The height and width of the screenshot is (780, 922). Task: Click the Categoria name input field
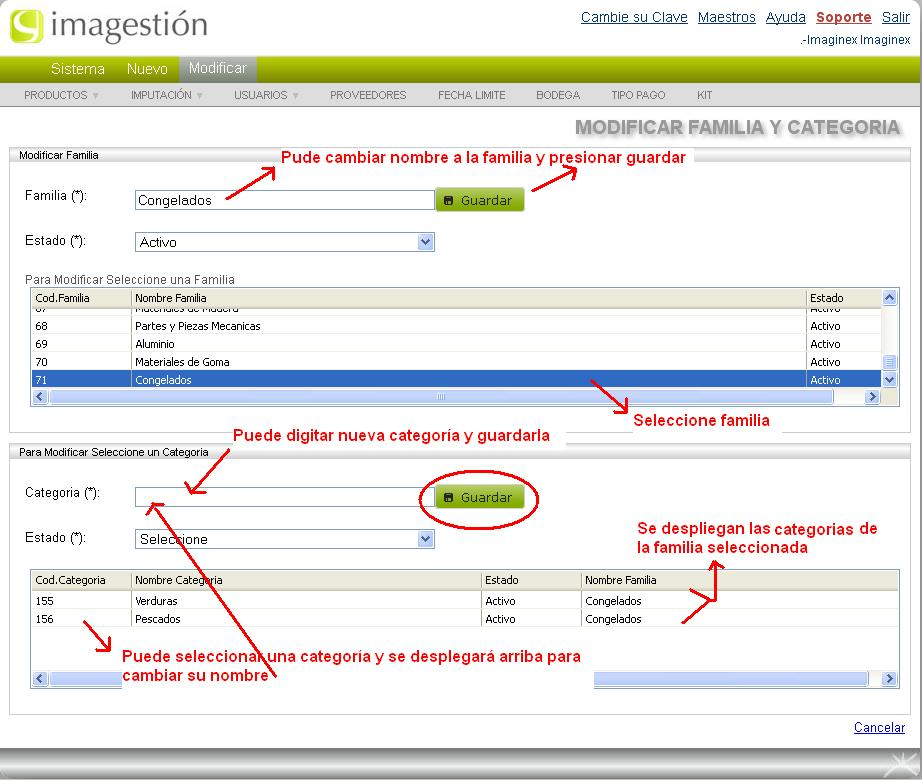[x=285, y=497]
